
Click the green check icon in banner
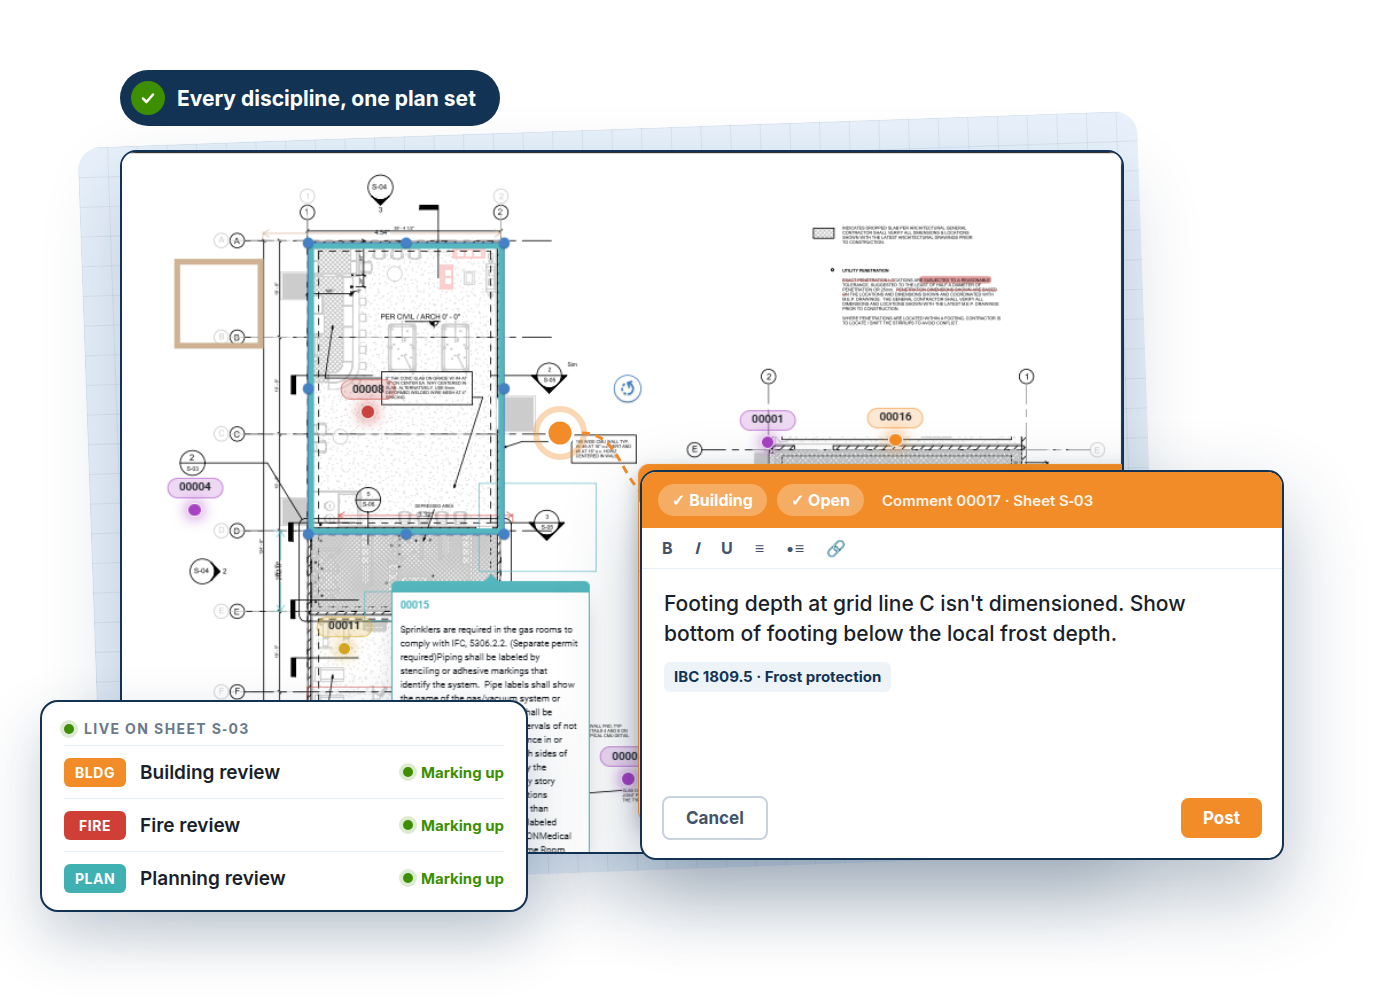(148, 98)
